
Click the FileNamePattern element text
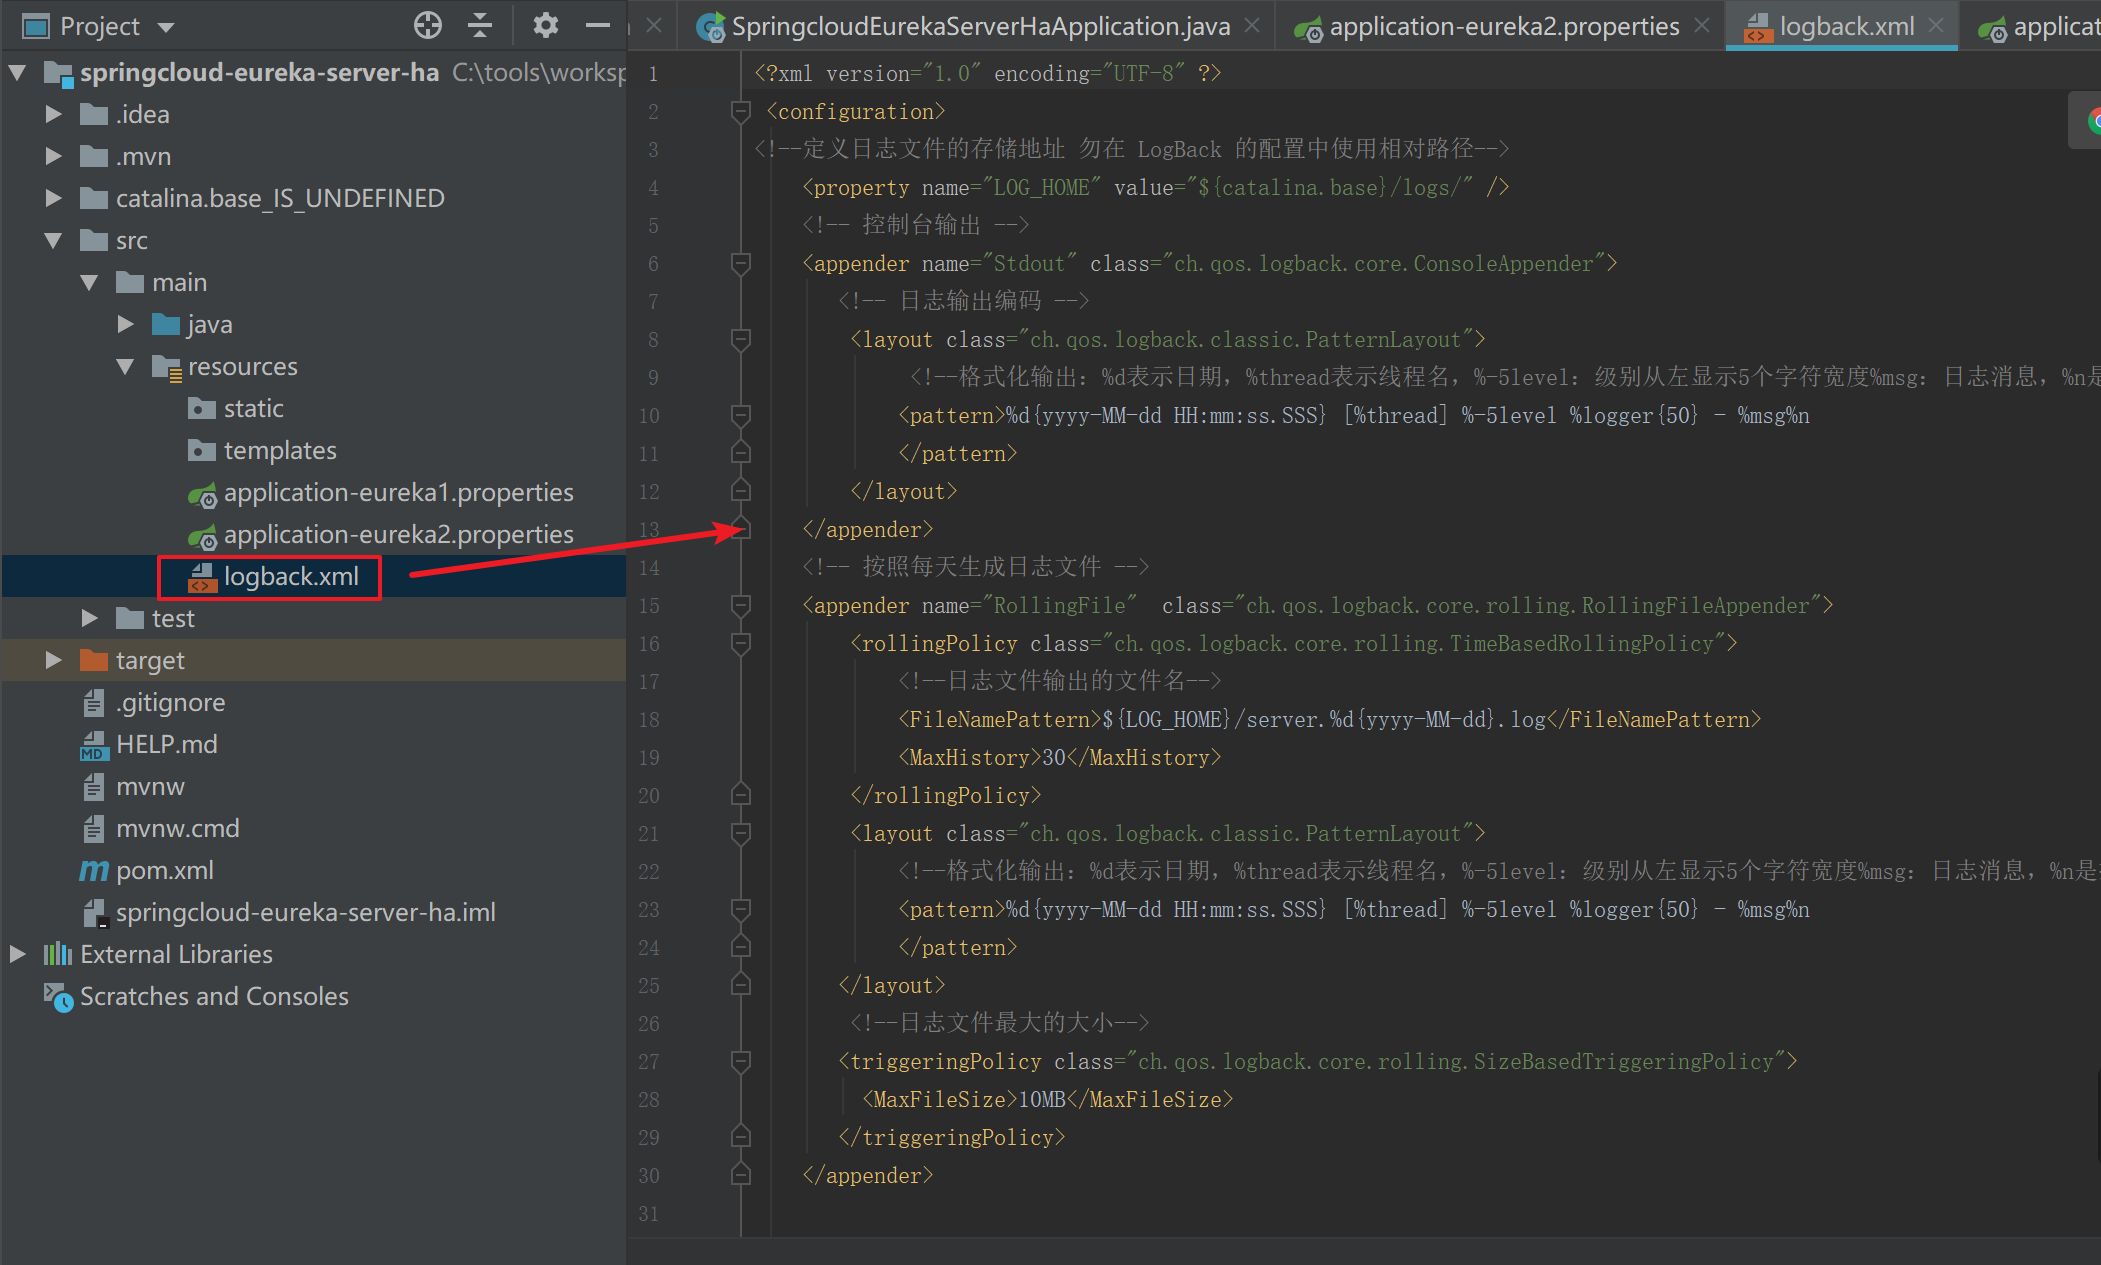(1329, 719)
